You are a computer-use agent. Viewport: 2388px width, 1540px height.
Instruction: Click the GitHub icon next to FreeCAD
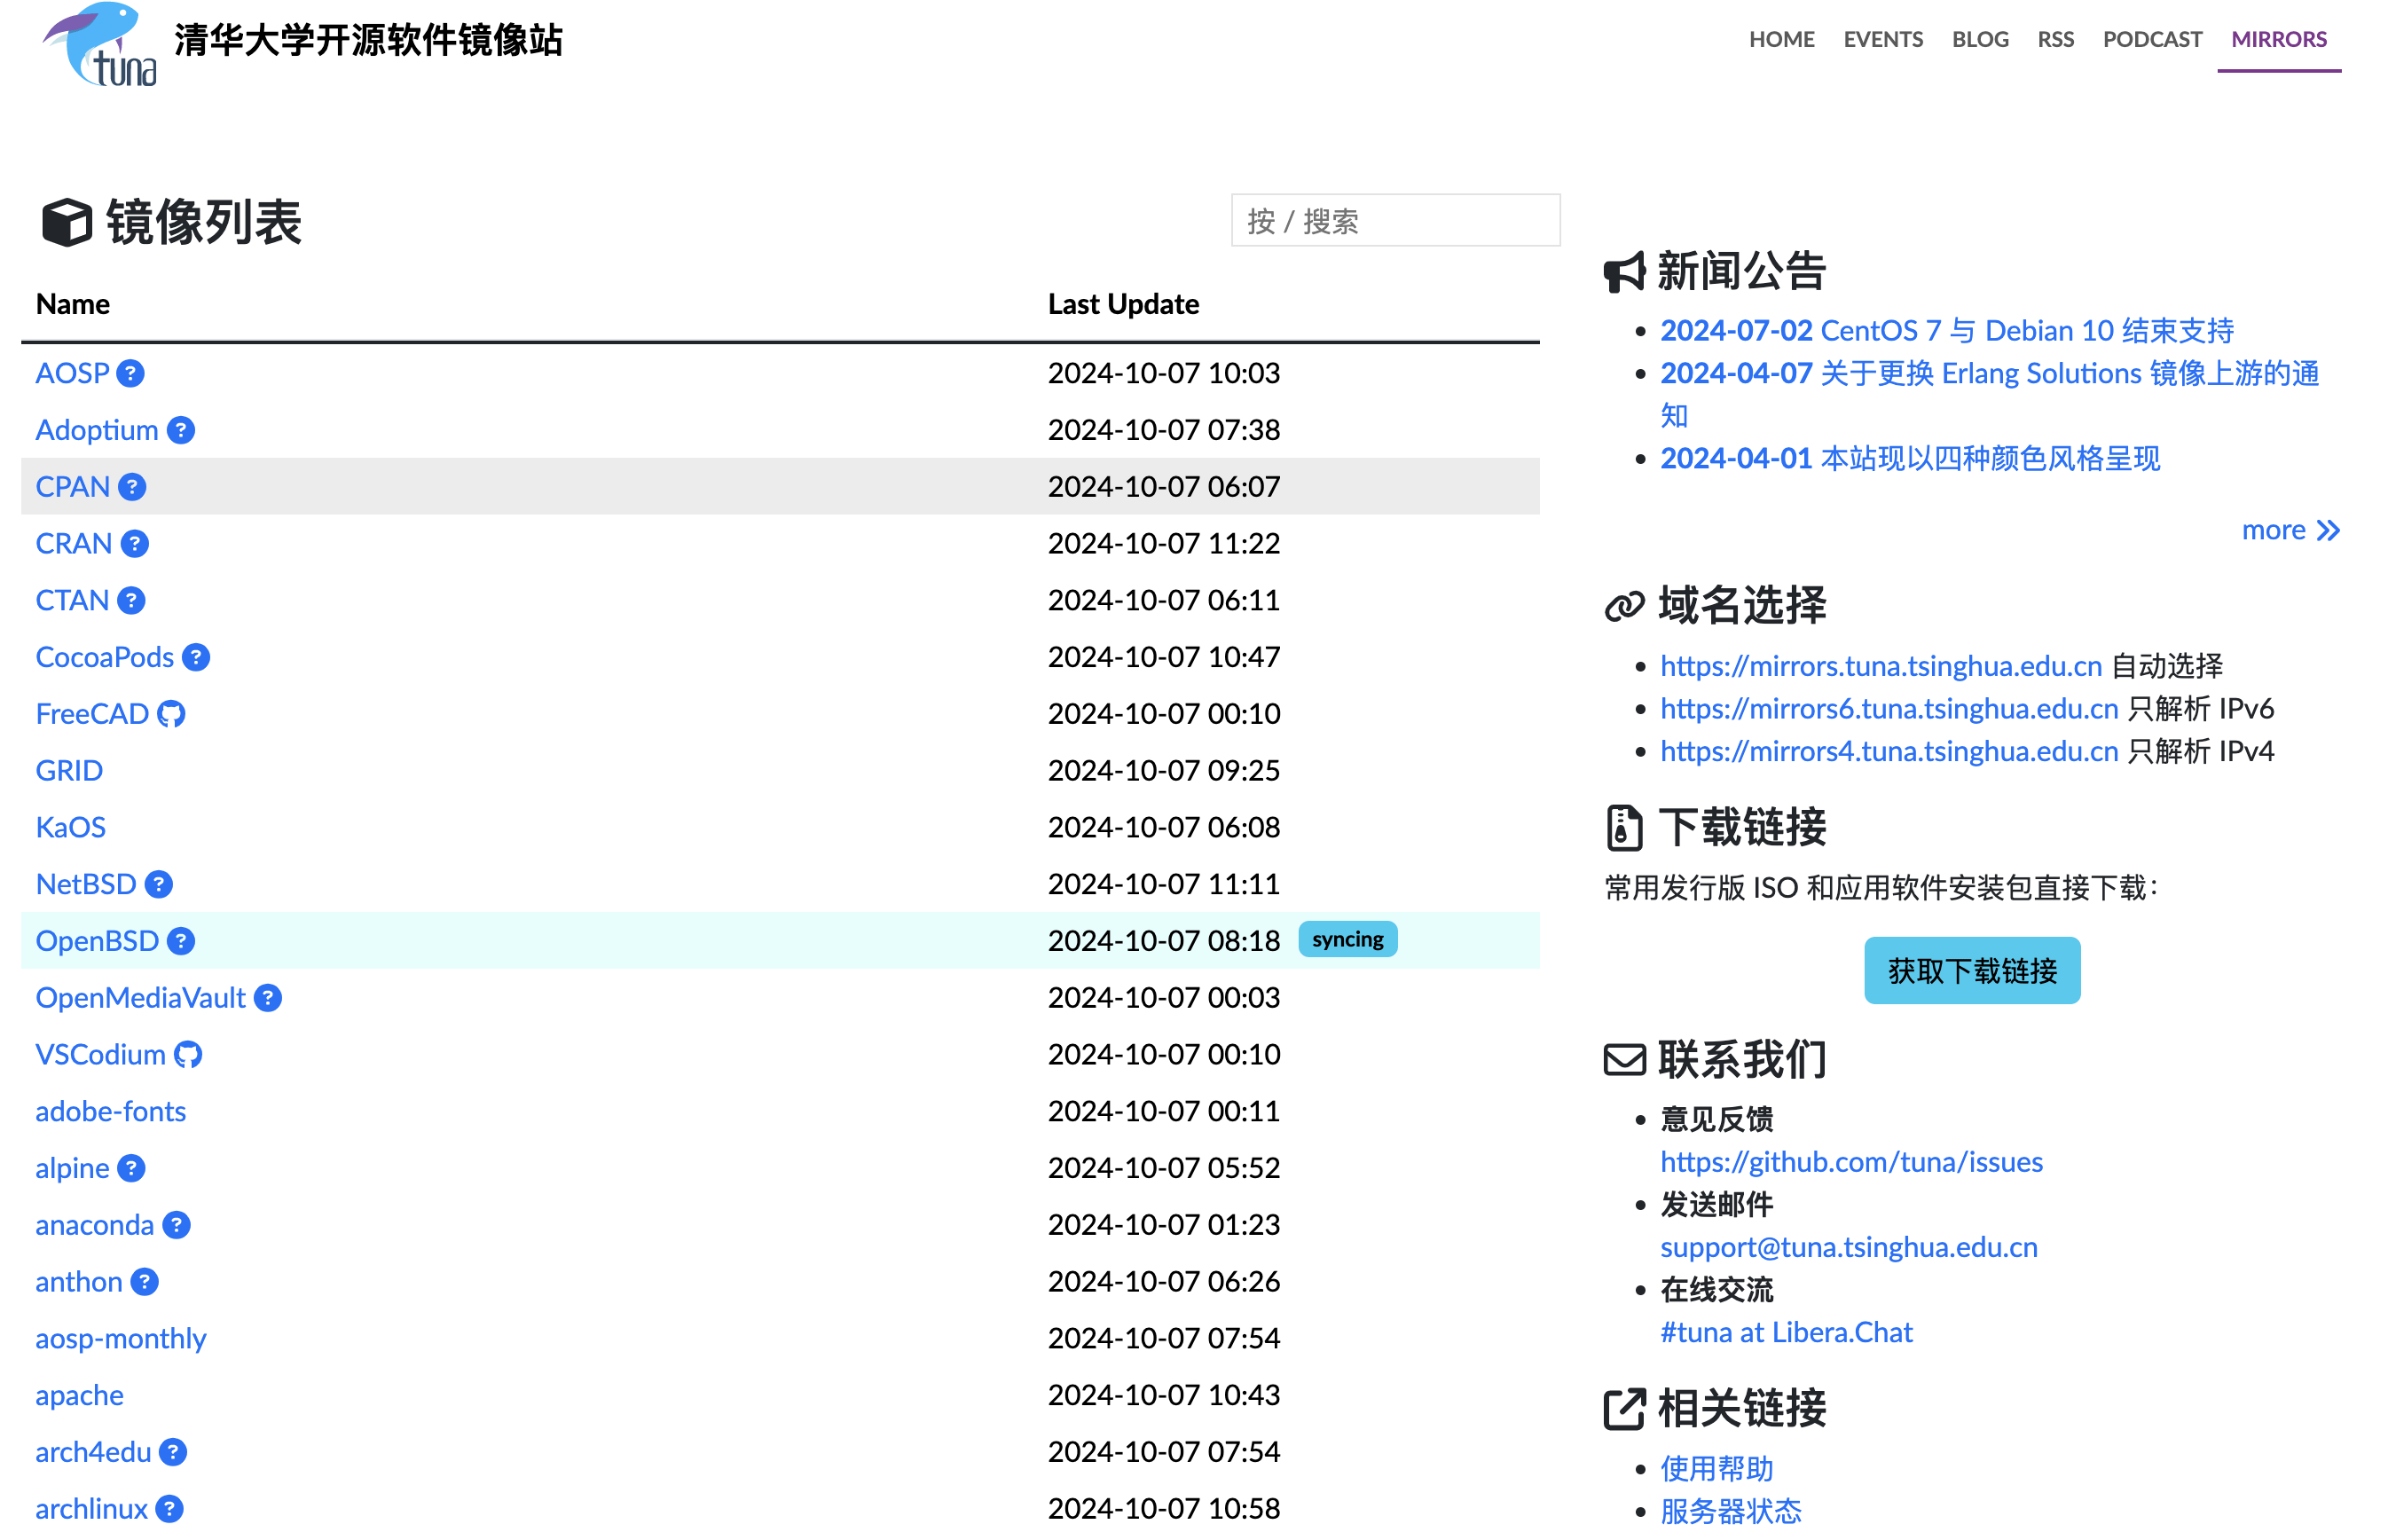(x=171, y=714)
